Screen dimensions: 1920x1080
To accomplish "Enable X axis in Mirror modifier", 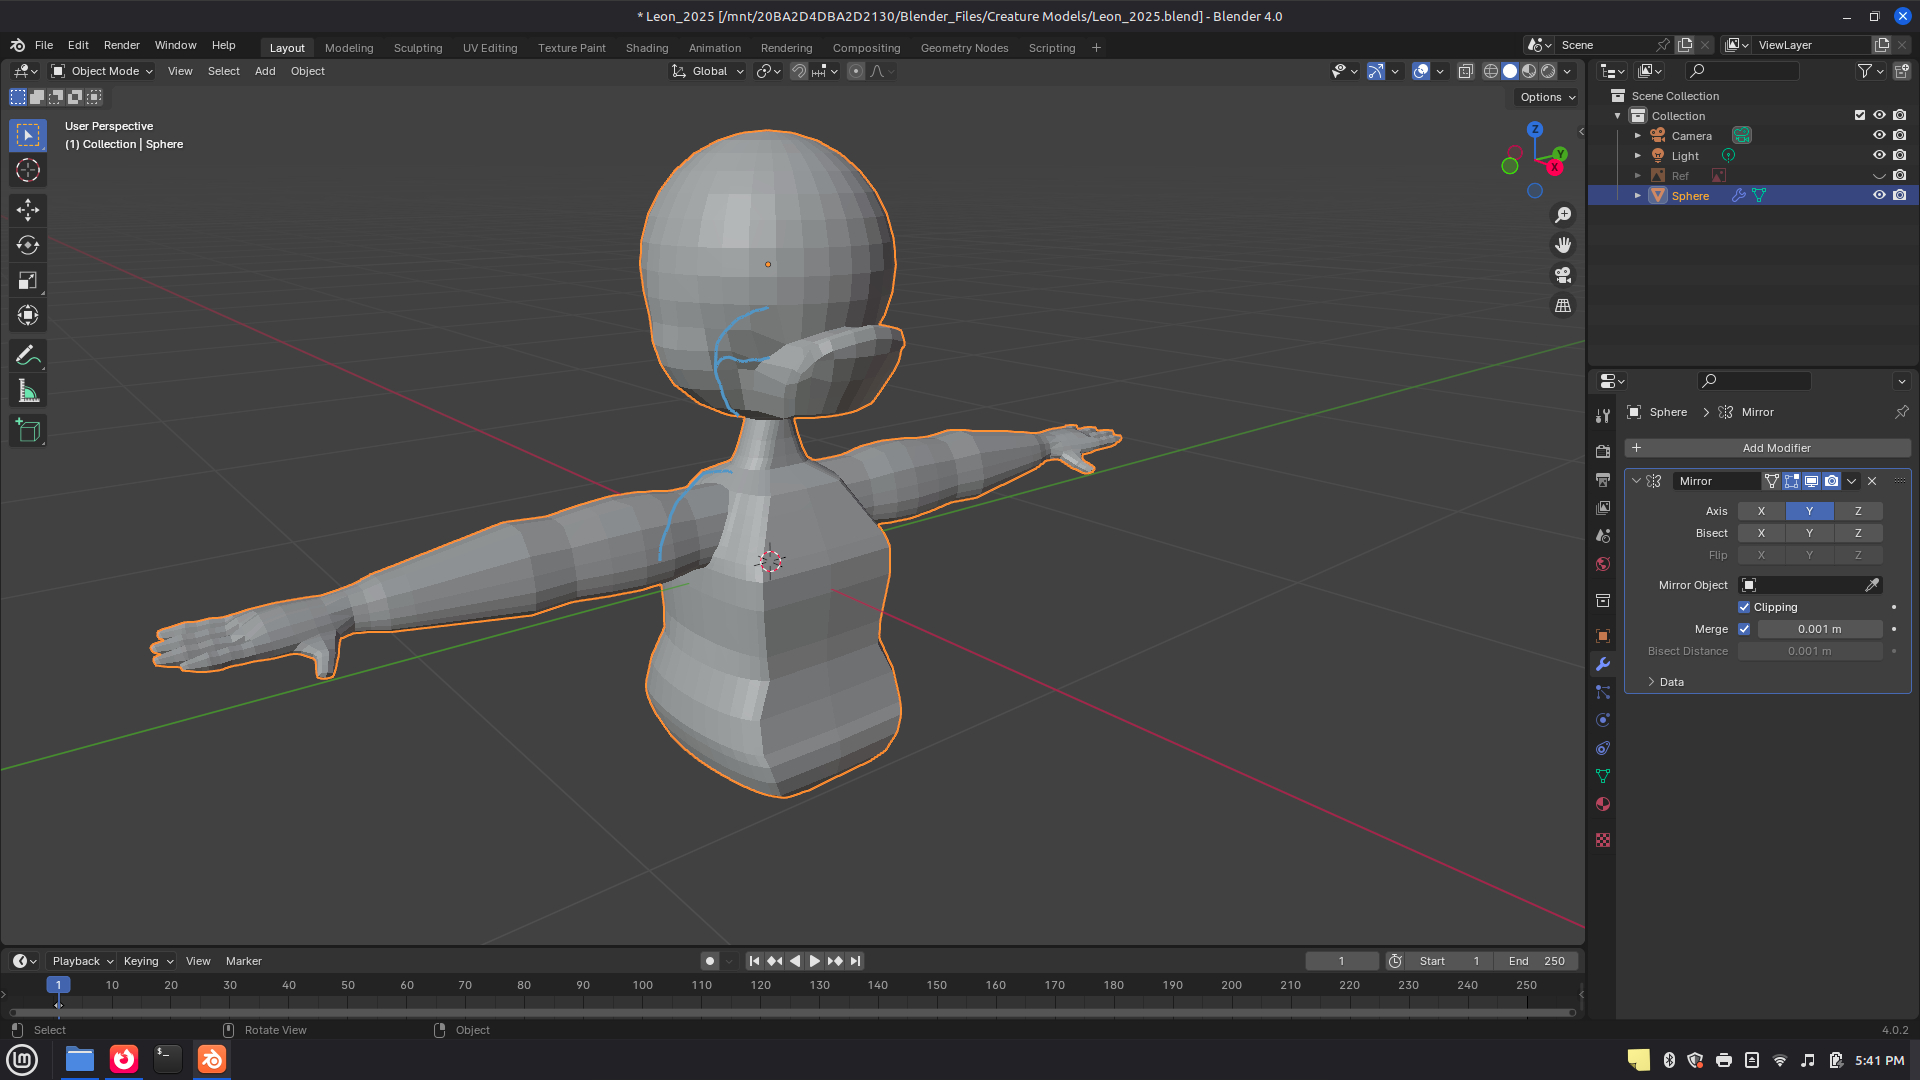I will pos(1761,511).
